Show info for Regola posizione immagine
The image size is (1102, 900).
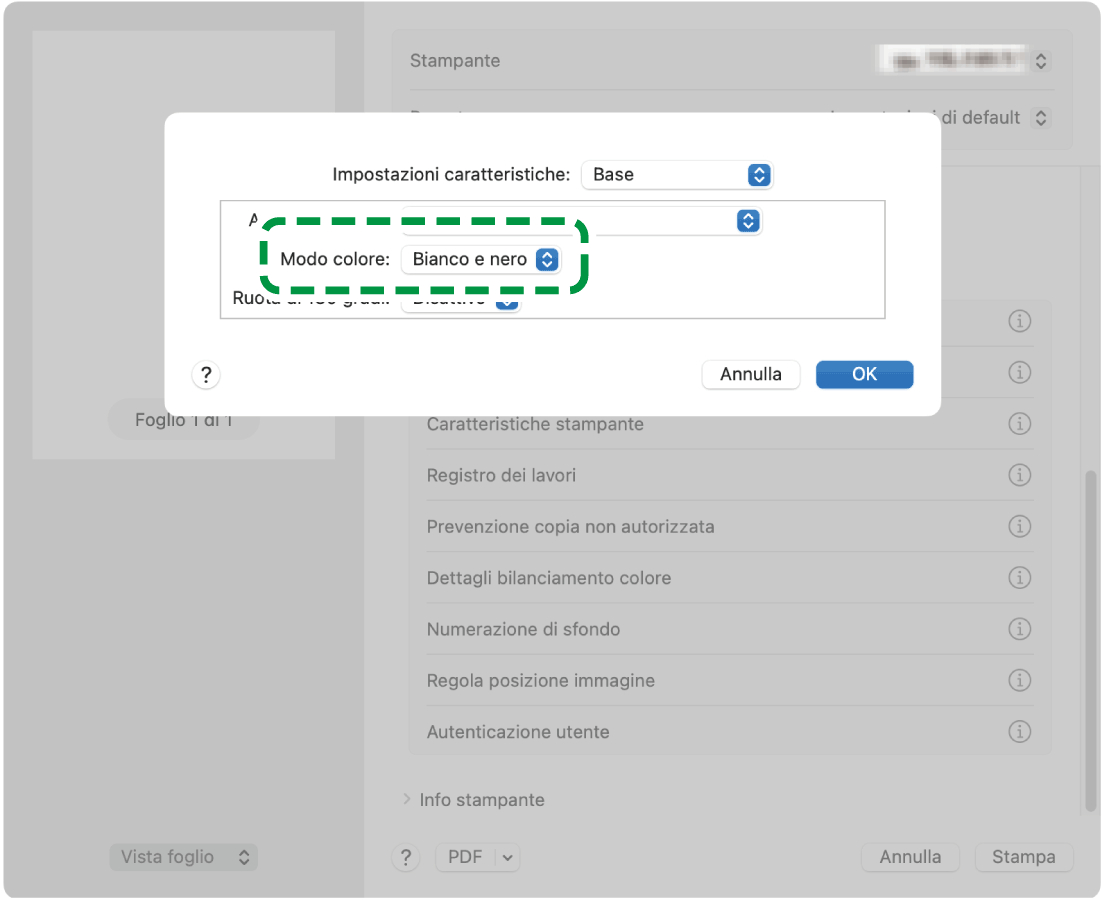[x=1019, y=680]
